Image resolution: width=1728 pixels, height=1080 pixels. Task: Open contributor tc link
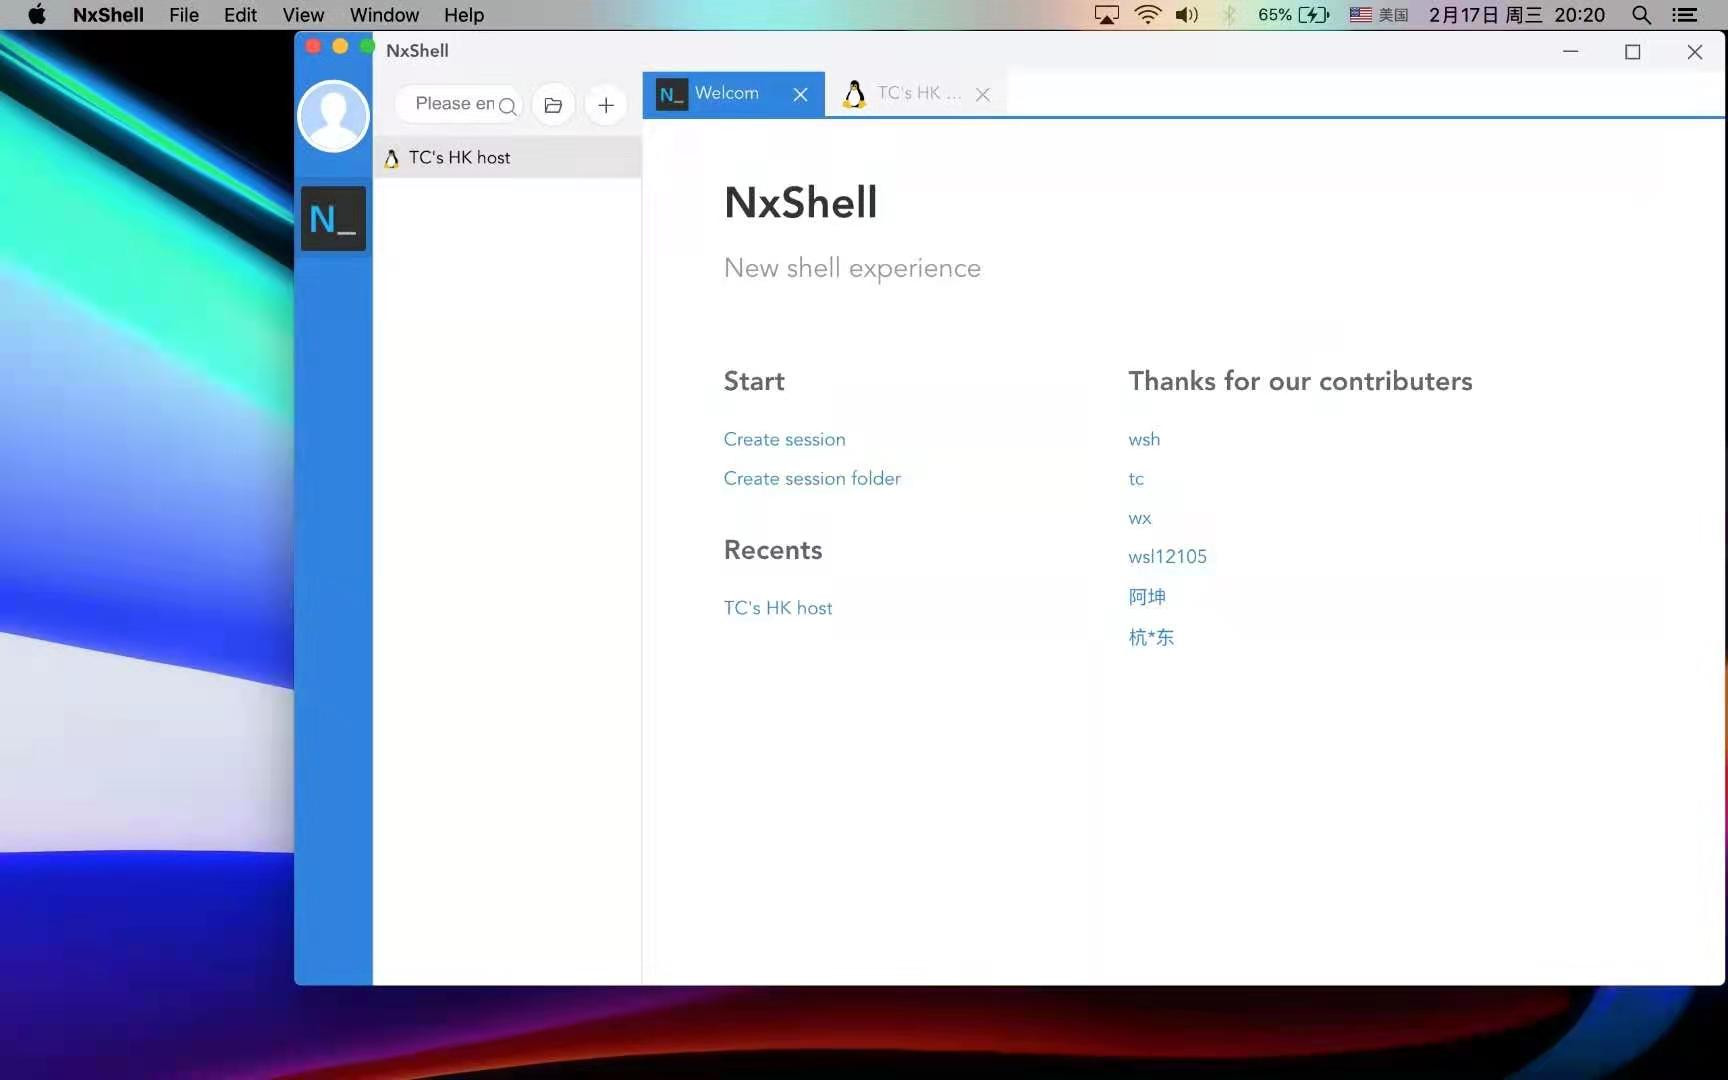coord(1136,479)
